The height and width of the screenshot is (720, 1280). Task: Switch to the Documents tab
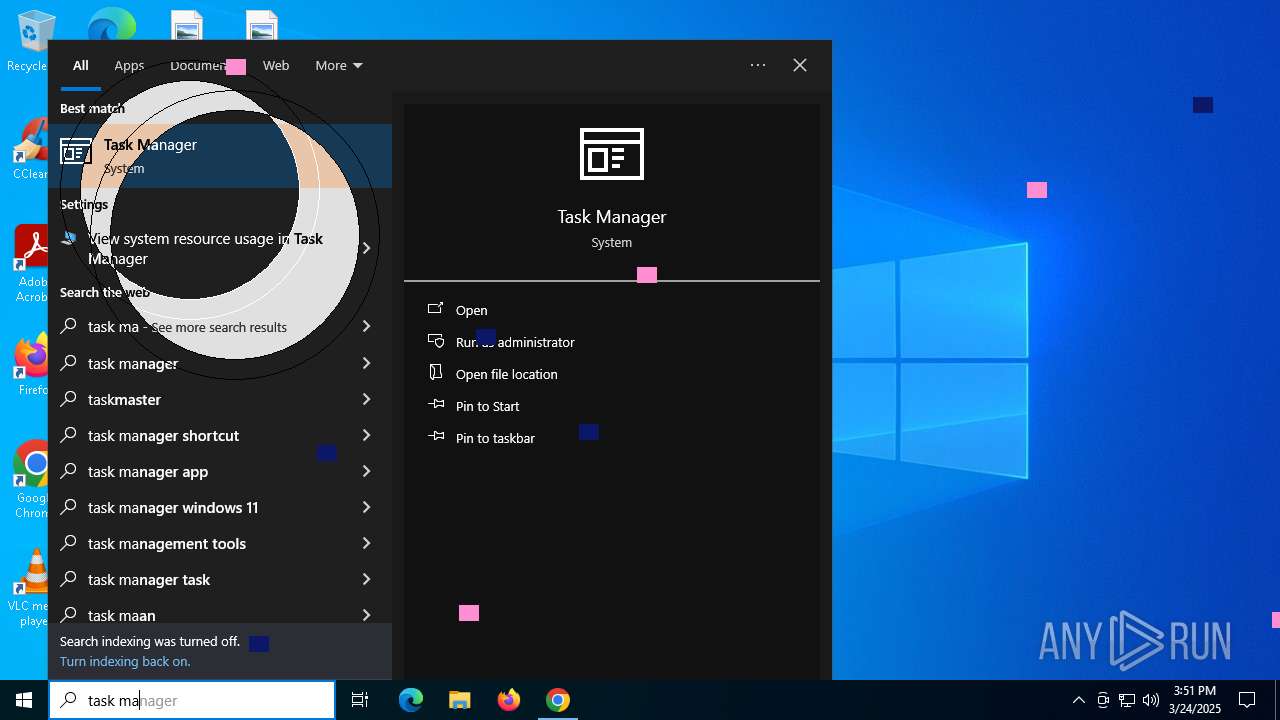[200, 65]
